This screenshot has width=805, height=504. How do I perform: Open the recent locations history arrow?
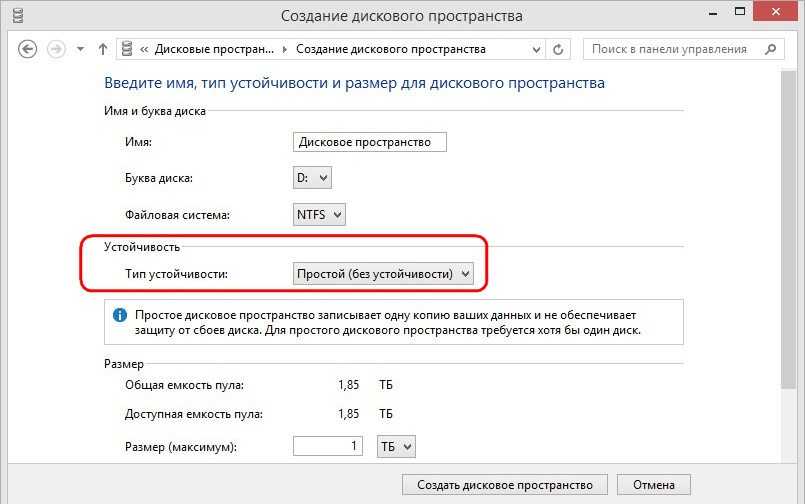(80, 50)
